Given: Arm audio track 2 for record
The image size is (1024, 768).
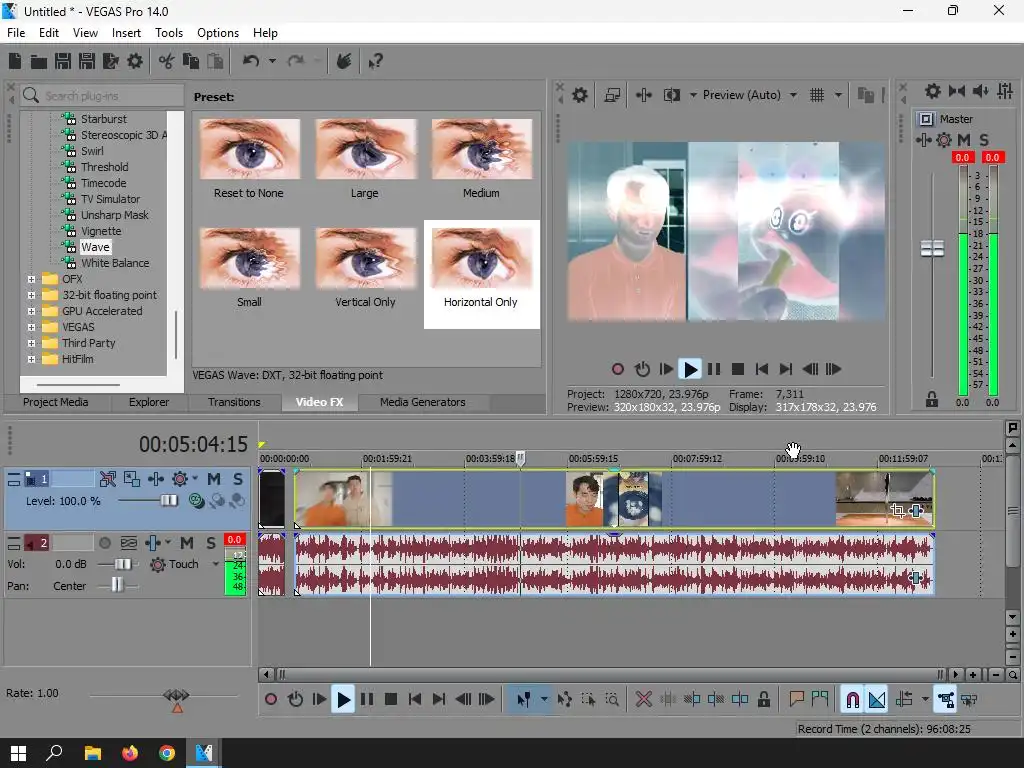Looking at the screenshot, I should pyautogui.click(x=104, y=543).
